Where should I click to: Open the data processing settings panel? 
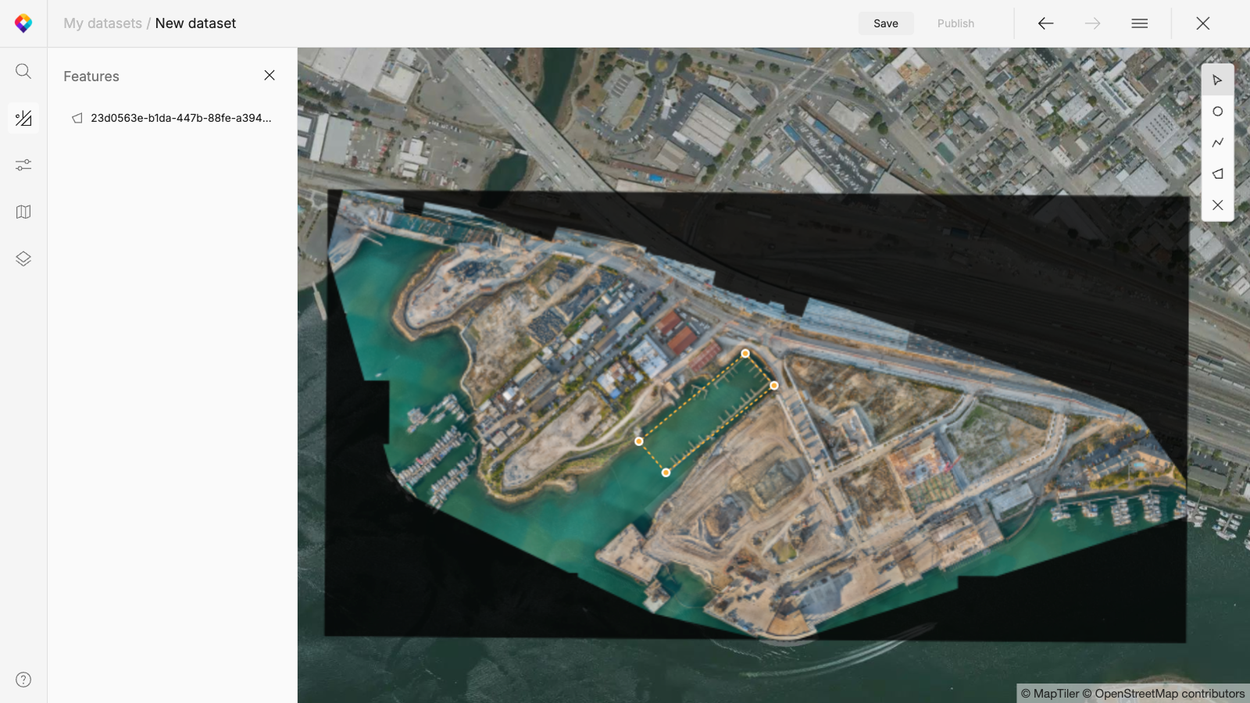(23, 164)
